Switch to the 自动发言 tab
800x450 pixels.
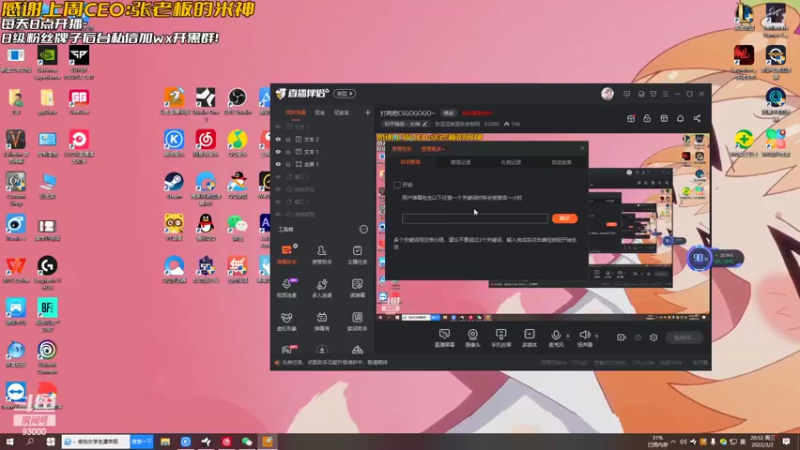pos(561,162)
